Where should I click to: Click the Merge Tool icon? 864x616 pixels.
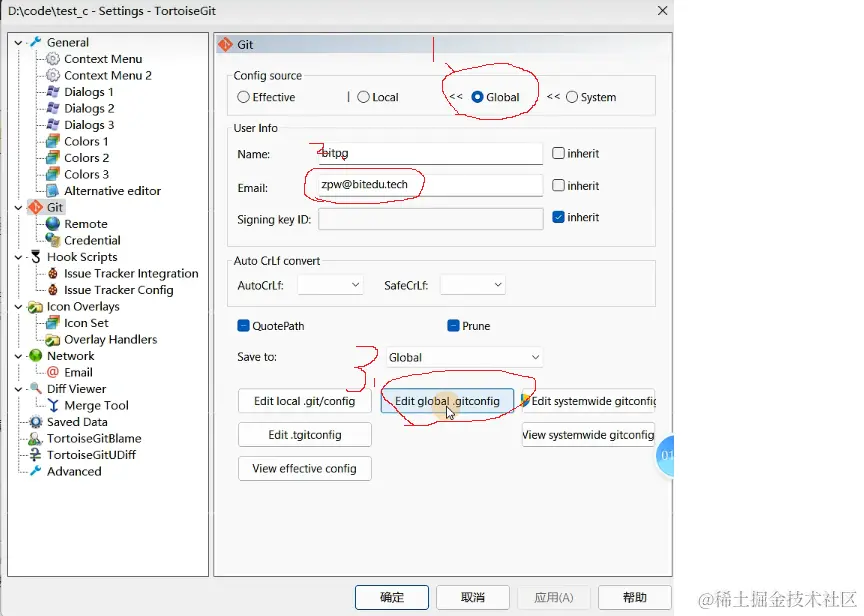pyautogui.click(x=53, y=406)
